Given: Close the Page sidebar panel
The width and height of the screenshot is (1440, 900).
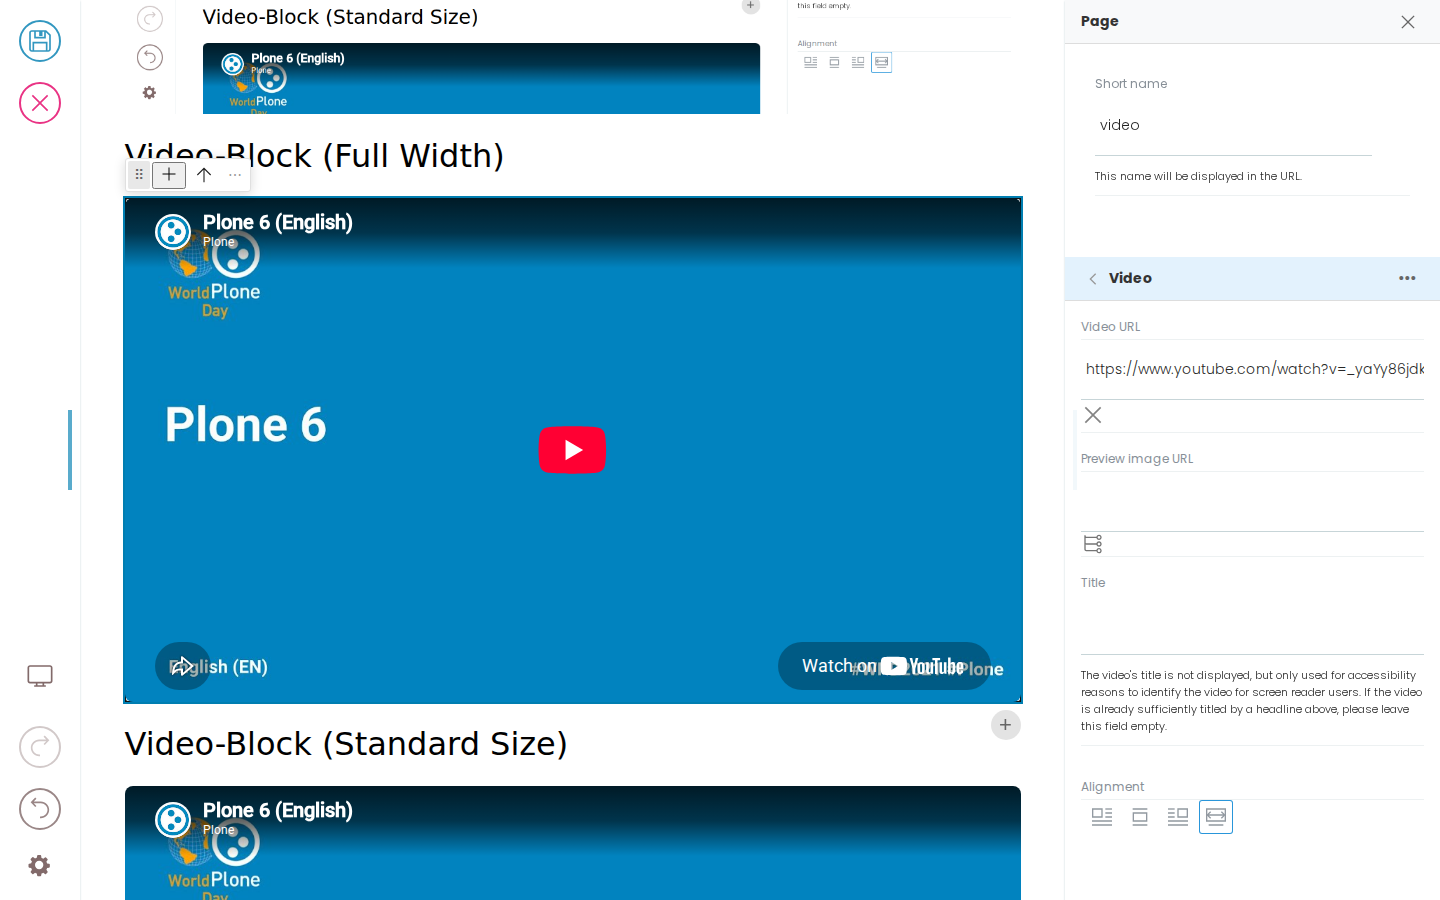Looking at the screenshot, I should [1408, 22].
